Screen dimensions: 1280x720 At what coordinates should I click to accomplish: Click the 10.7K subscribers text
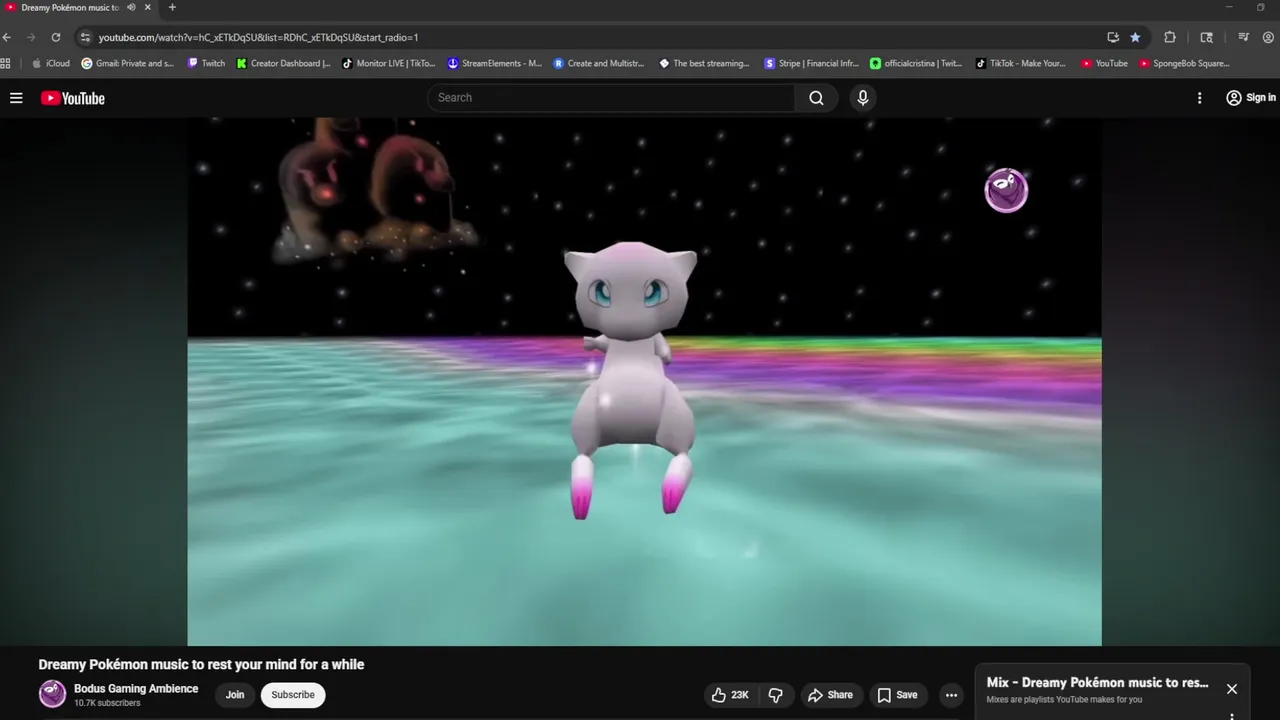click(x=107, y=703)
